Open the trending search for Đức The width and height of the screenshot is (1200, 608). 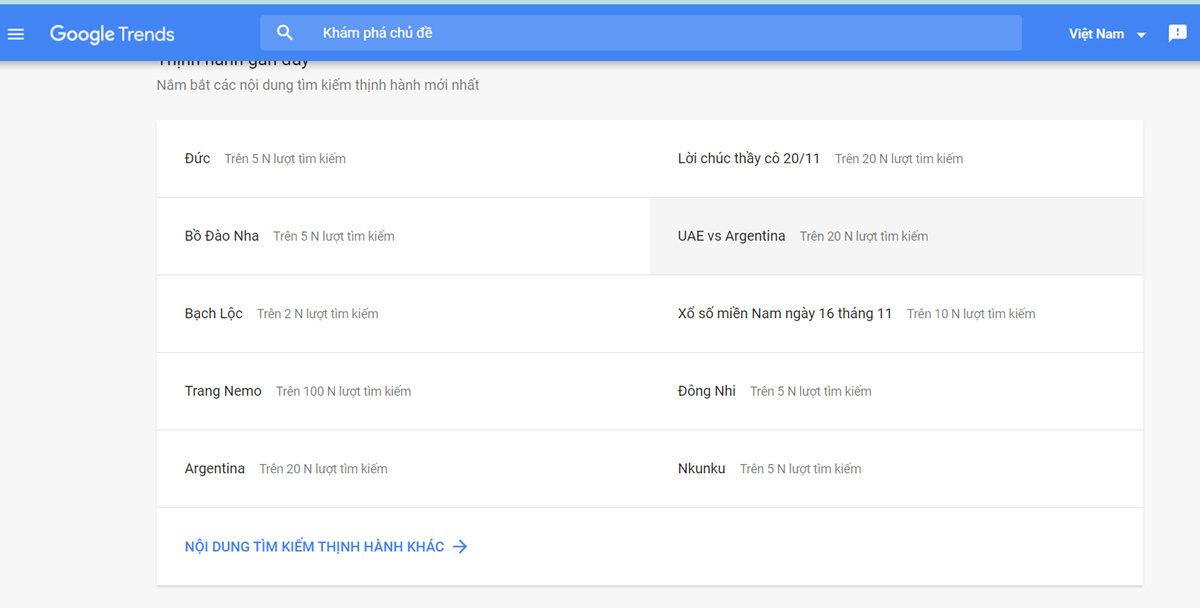point(197,158)
